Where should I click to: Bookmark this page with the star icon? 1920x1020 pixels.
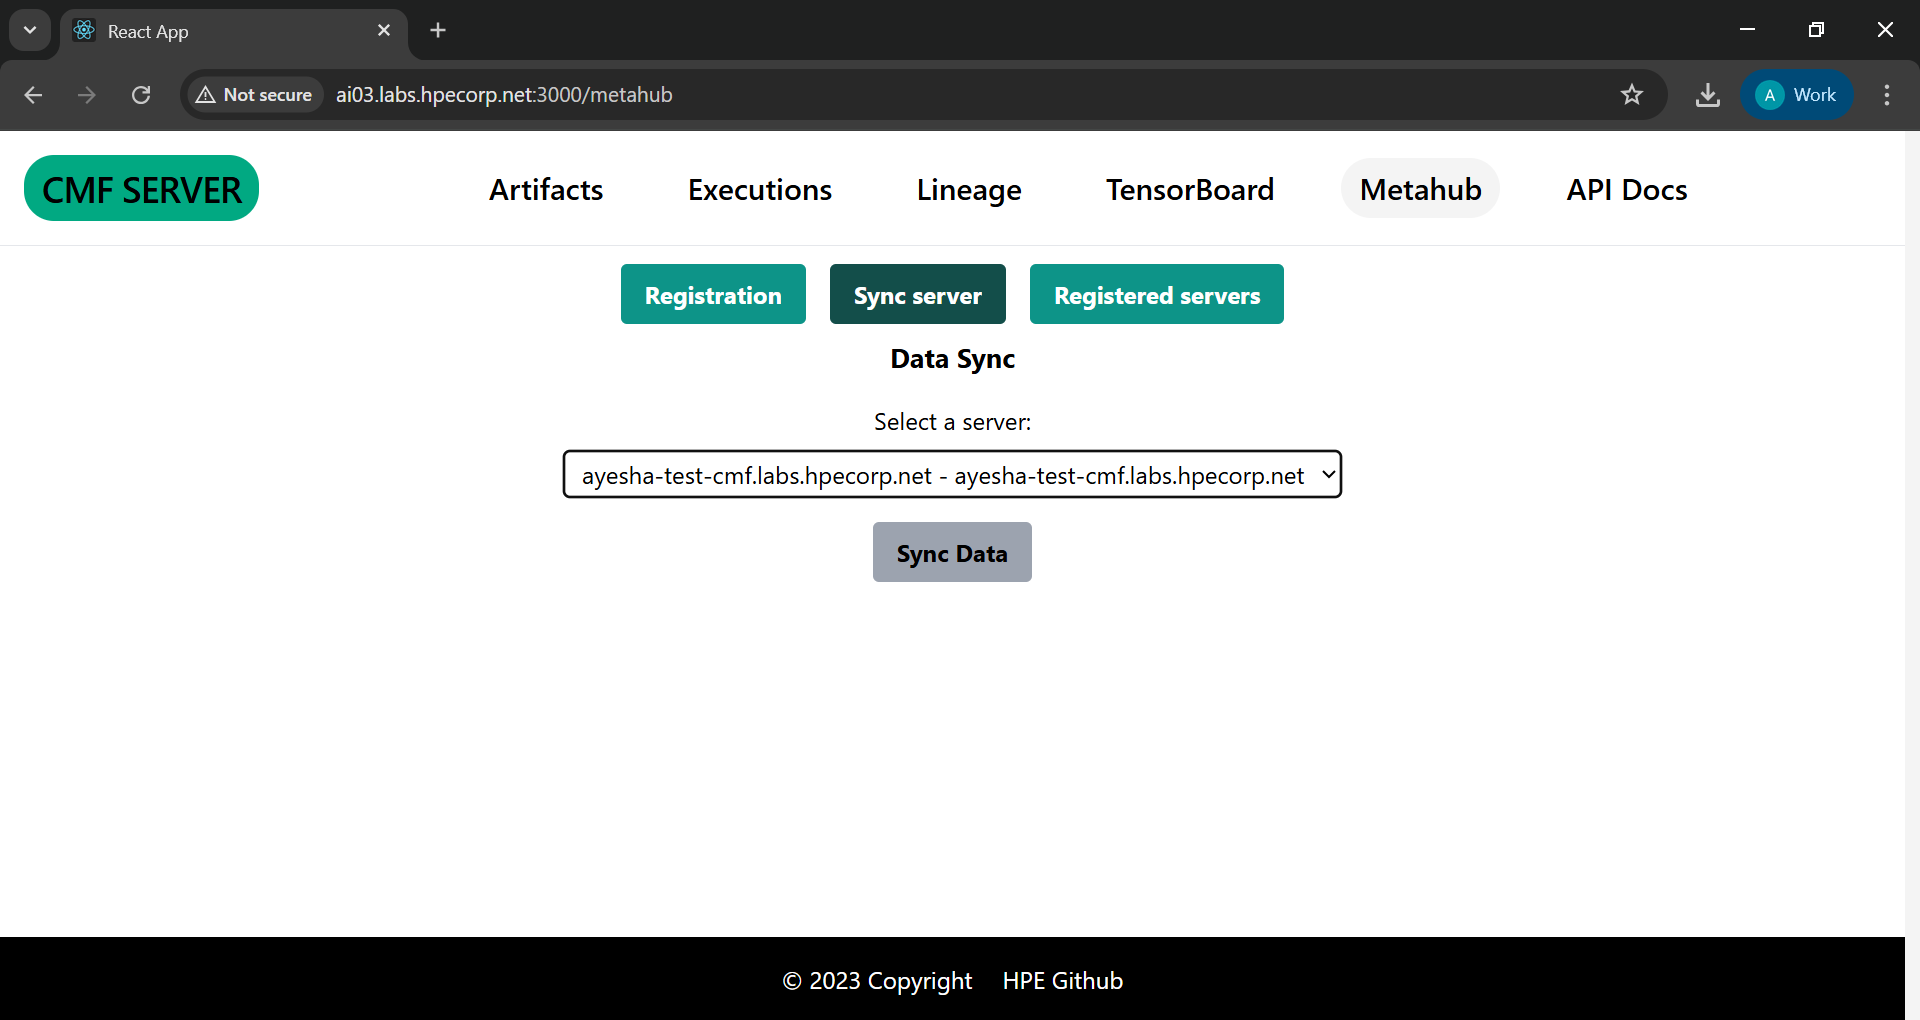point(1632,95)
